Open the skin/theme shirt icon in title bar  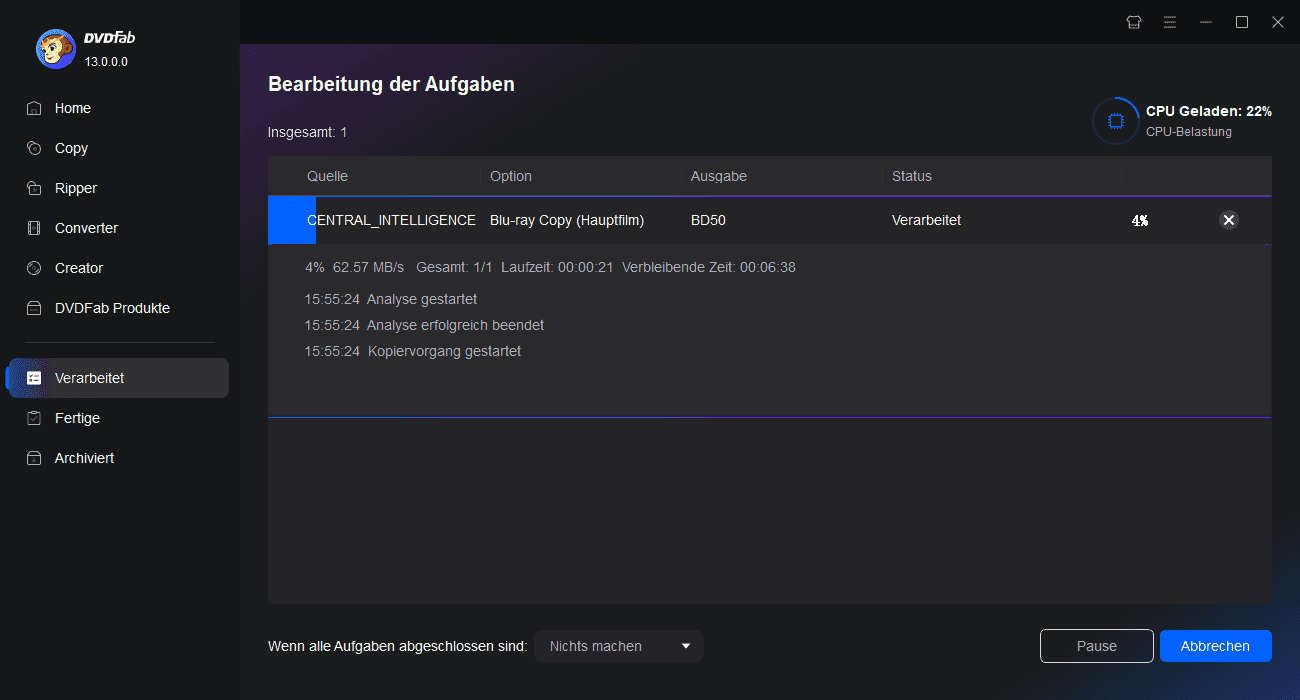1133,22
